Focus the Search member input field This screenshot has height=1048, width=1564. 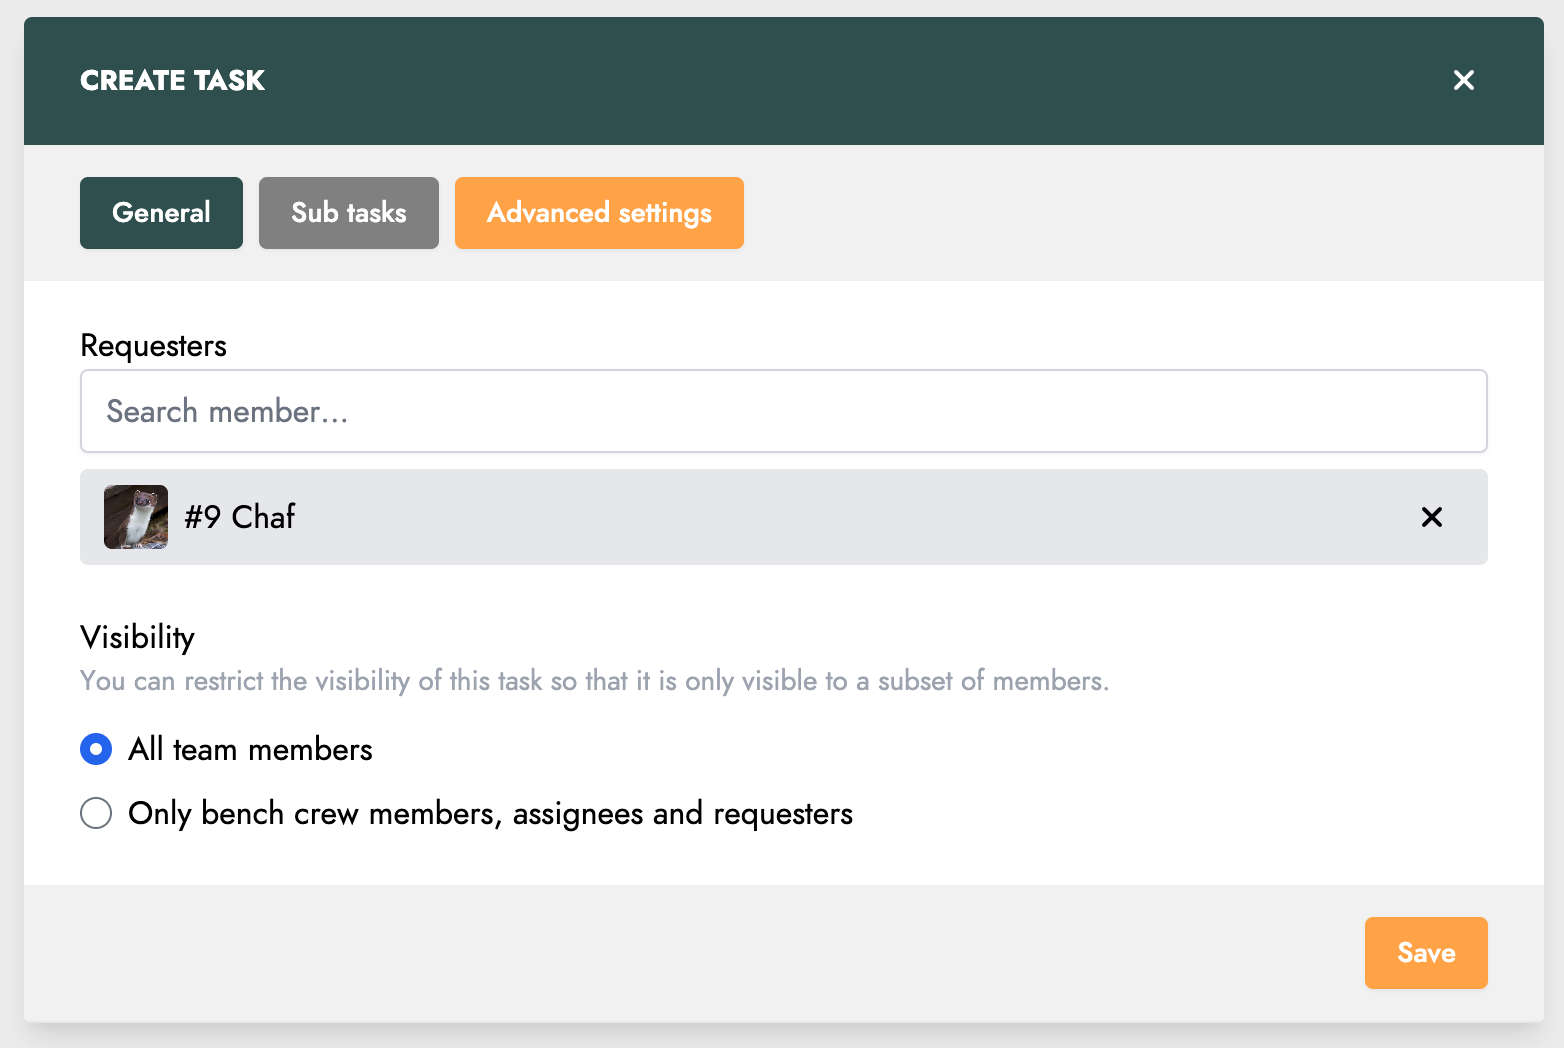tap(784, 411)
